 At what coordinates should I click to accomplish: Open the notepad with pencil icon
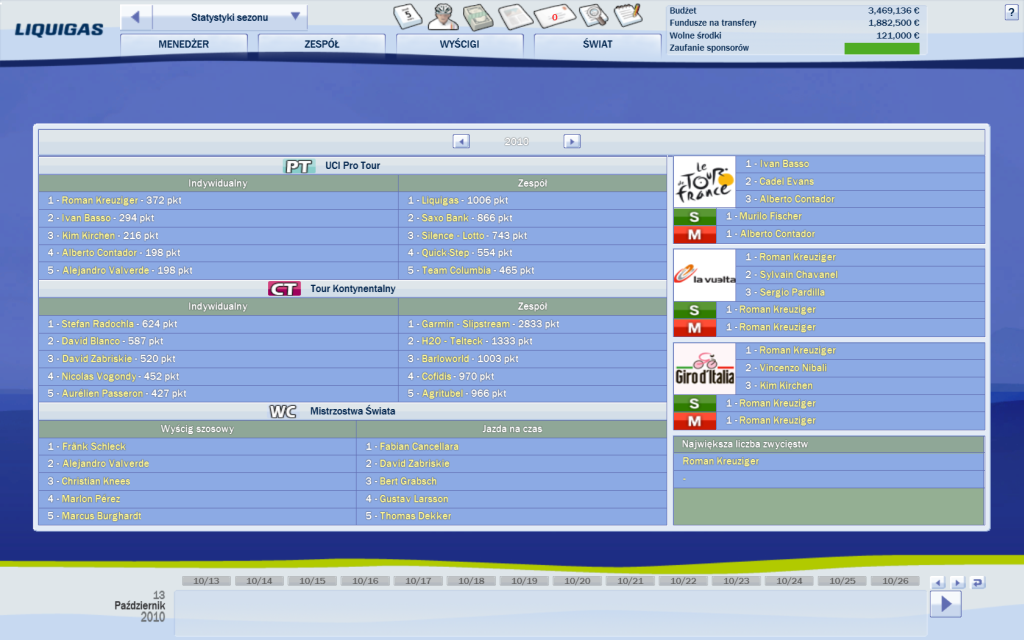tap(628, 15)
